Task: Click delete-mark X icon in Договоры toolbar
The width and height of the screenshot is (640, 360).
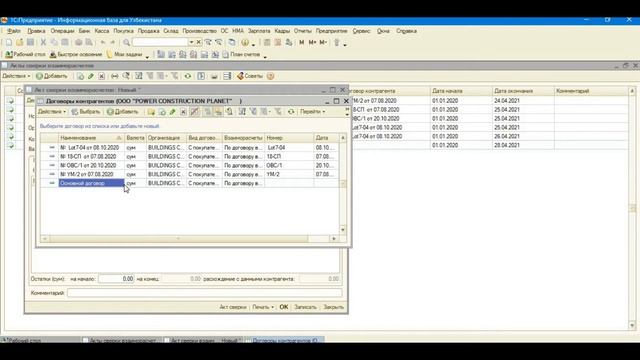Action: pyautogui.click(x=183, y=112)
